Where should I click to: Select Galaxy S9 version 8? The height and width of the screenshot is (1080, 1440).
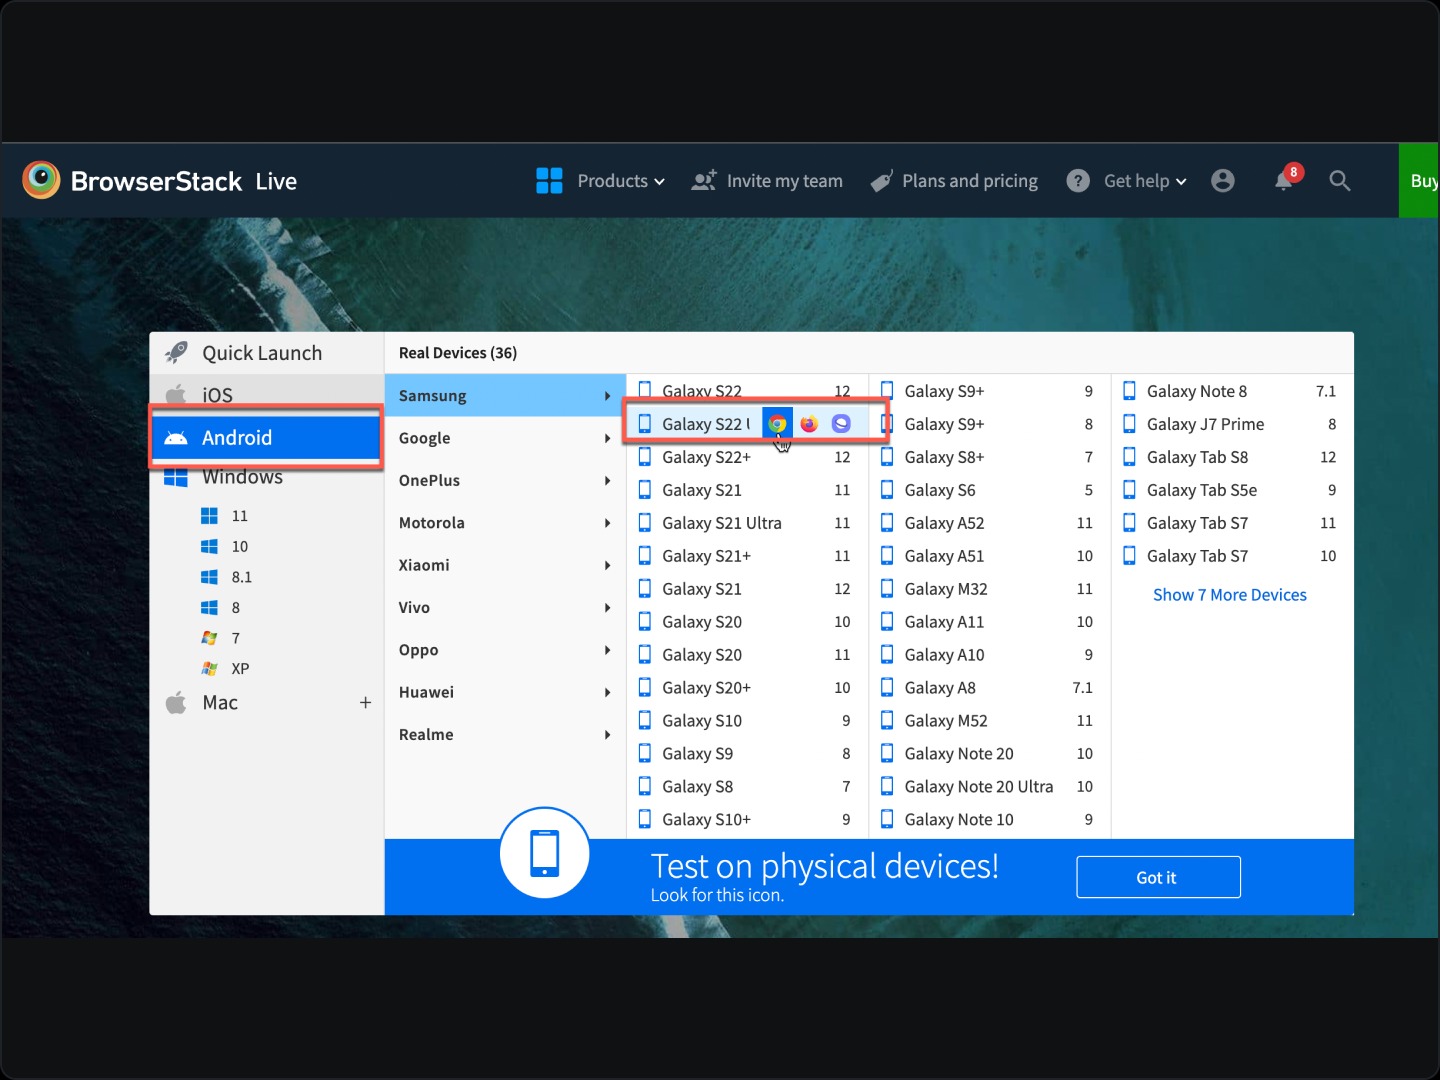[x=746, y=754]
